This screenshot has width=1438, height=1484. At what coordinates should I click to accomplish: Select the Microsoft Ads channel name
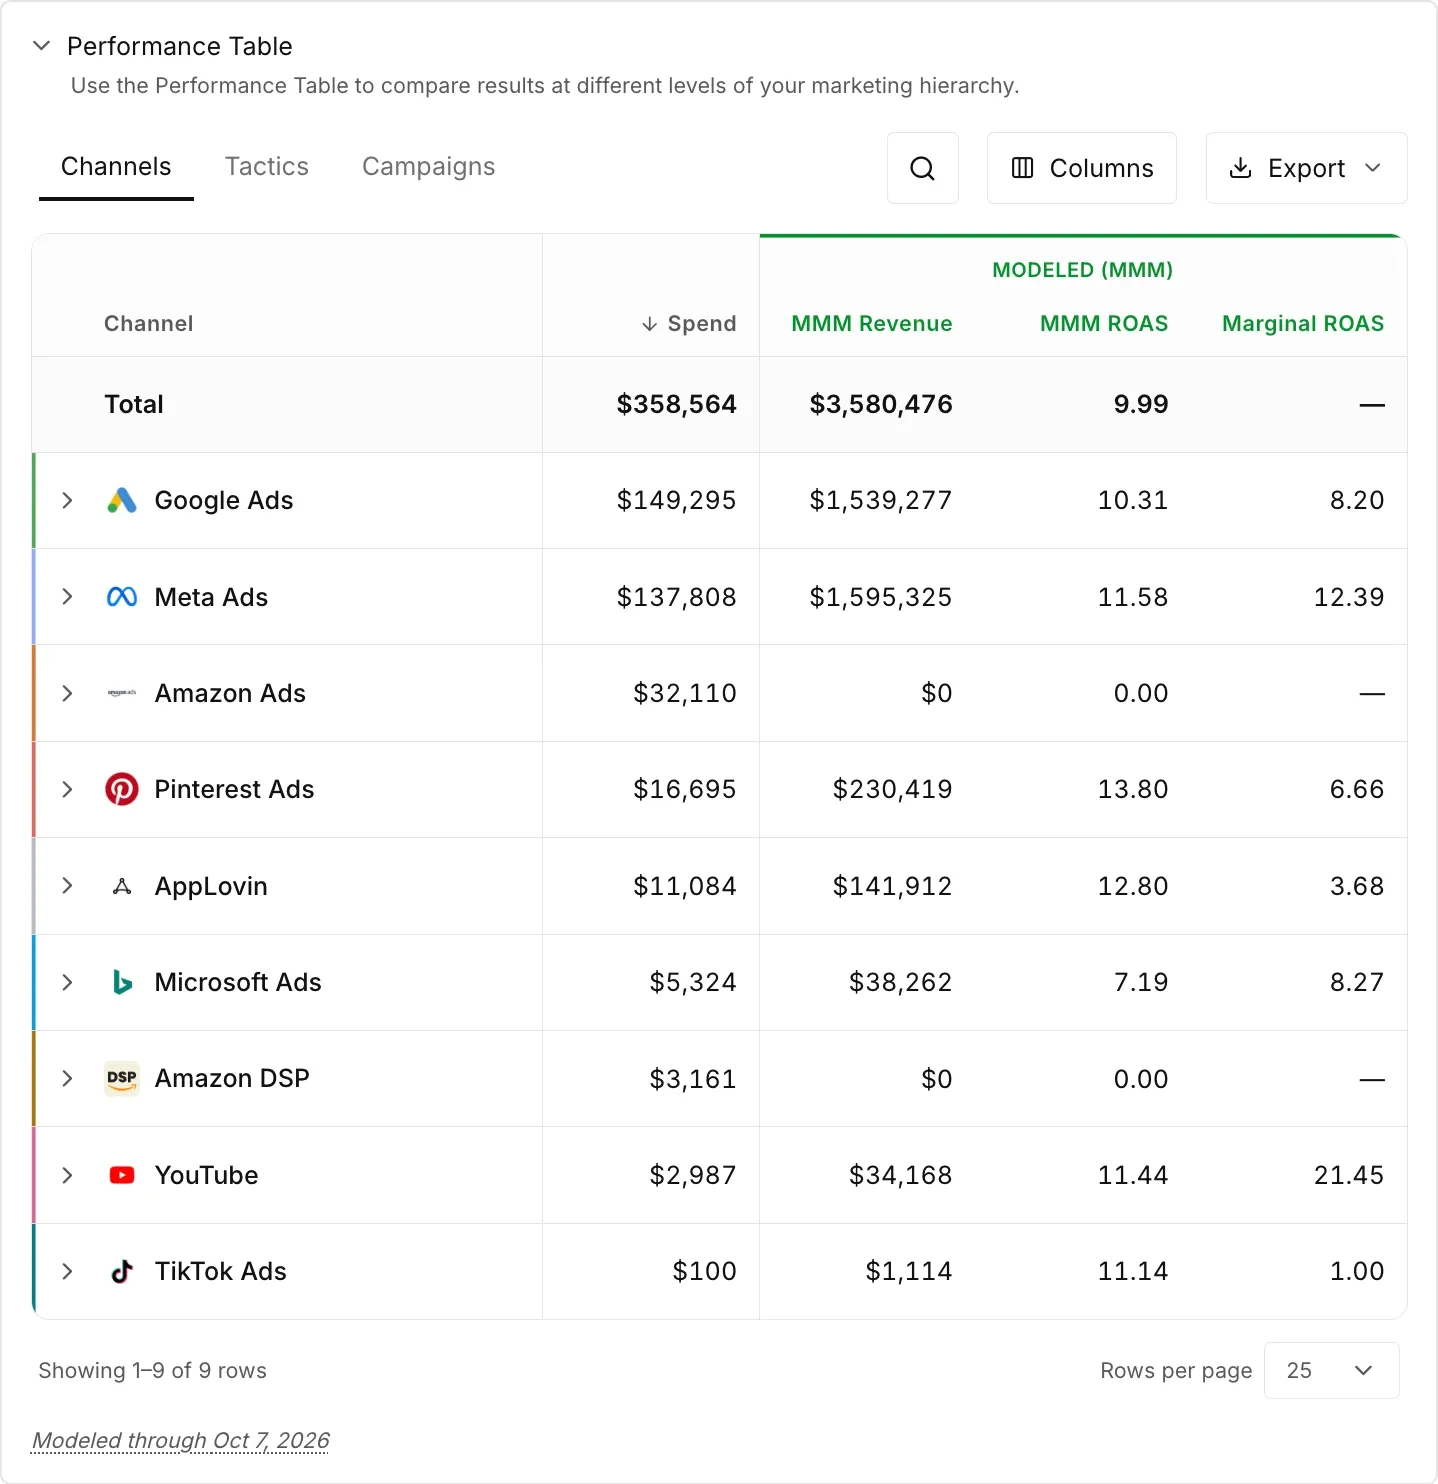(238, 982)
